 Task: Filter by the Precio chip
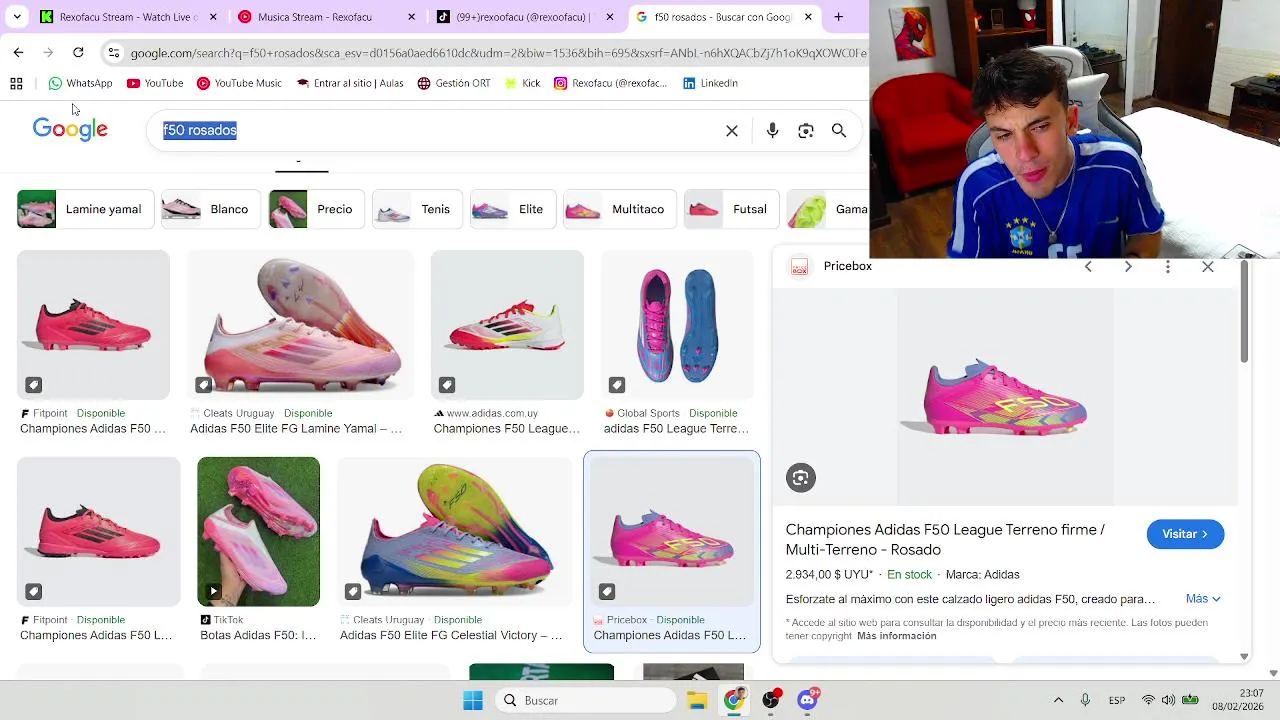click(316, 209)
